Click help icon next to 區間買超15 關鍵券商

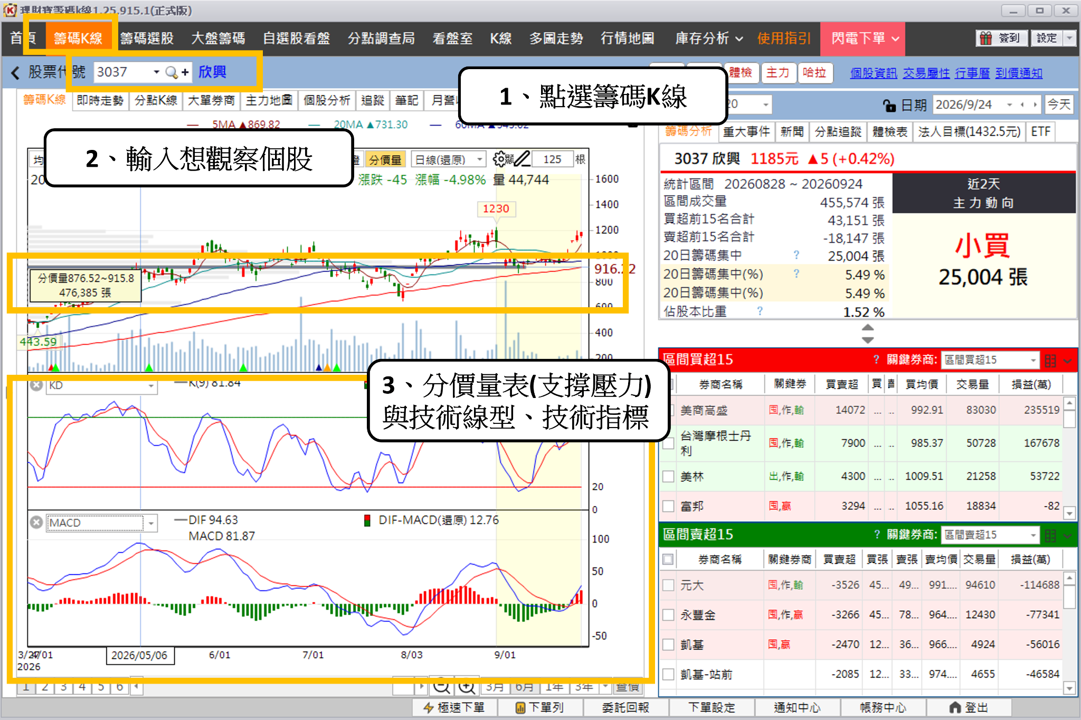click(876, 359)
